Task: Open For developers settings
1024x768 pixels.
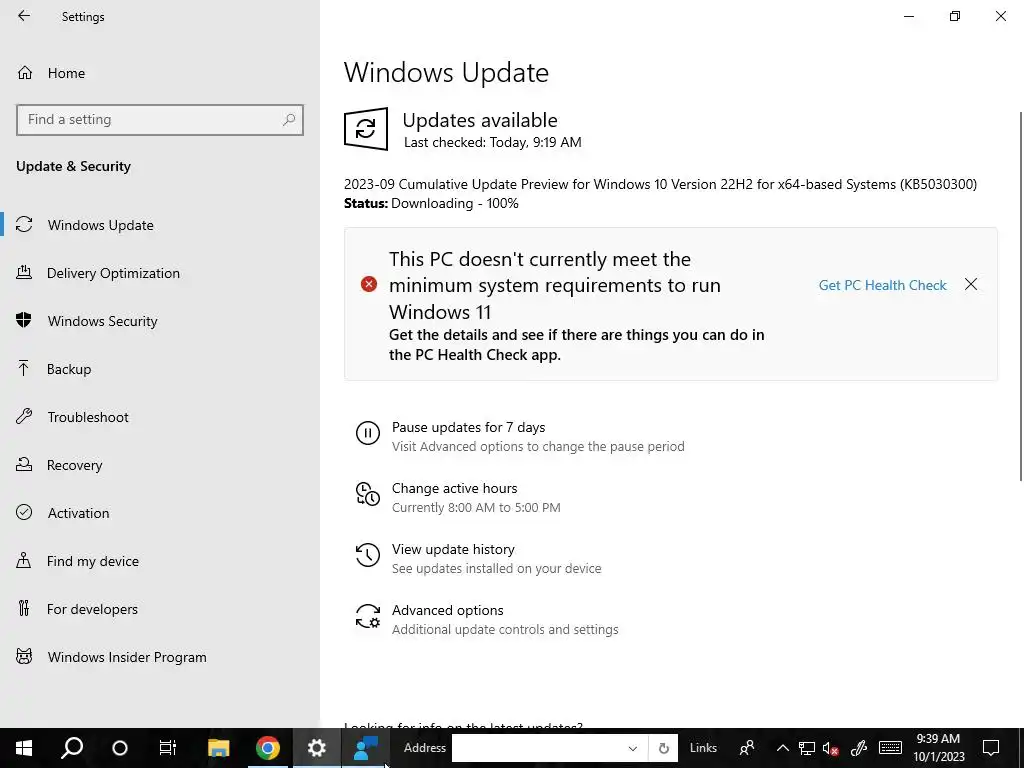Action: (x=92, y=609)
